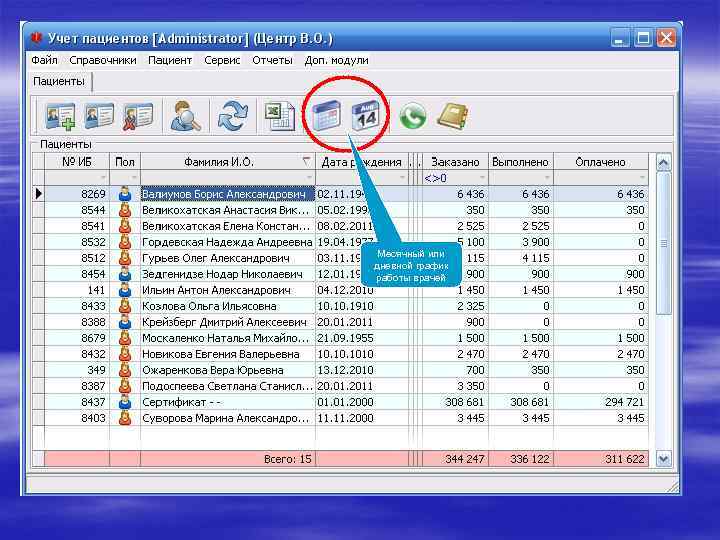Screen dimensions: 720x540
Task: Select patient Гурьев Олег Александрович
Action: [x=228, y=258]
